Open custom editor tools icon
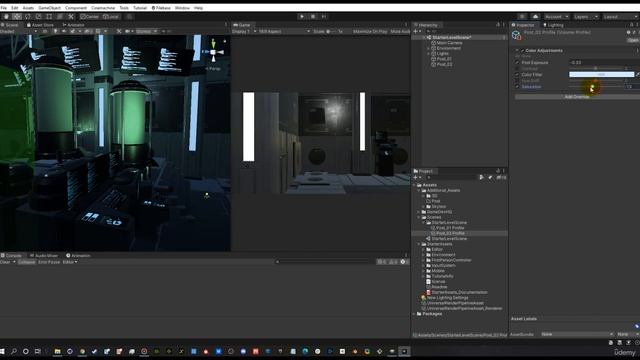This screenshot has height=360, width=640. point(71,17)
